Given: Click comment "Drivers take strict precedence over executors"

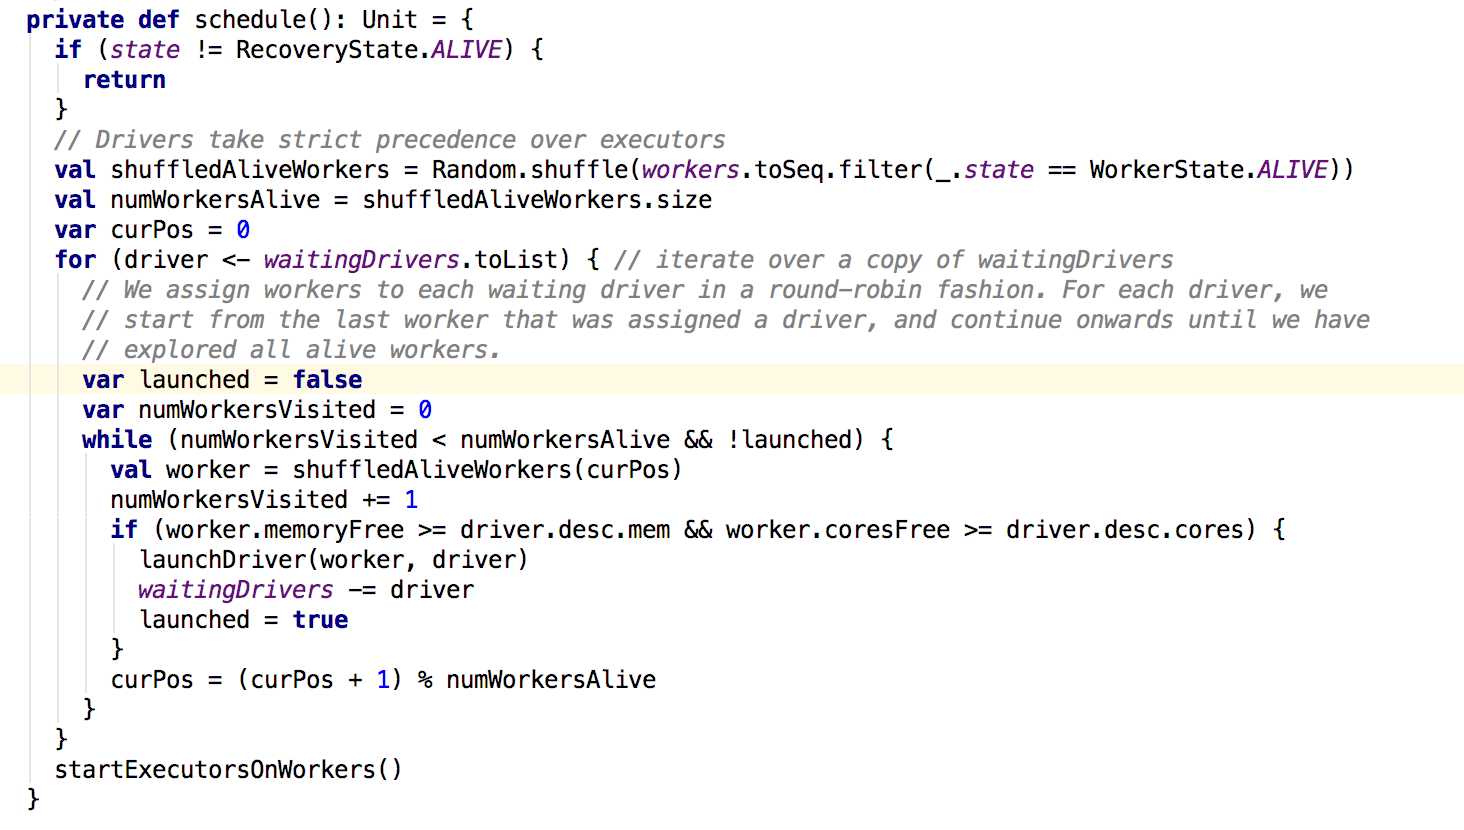Looking at the screenshot, I should pyautogui.click(x=390, y=140).
